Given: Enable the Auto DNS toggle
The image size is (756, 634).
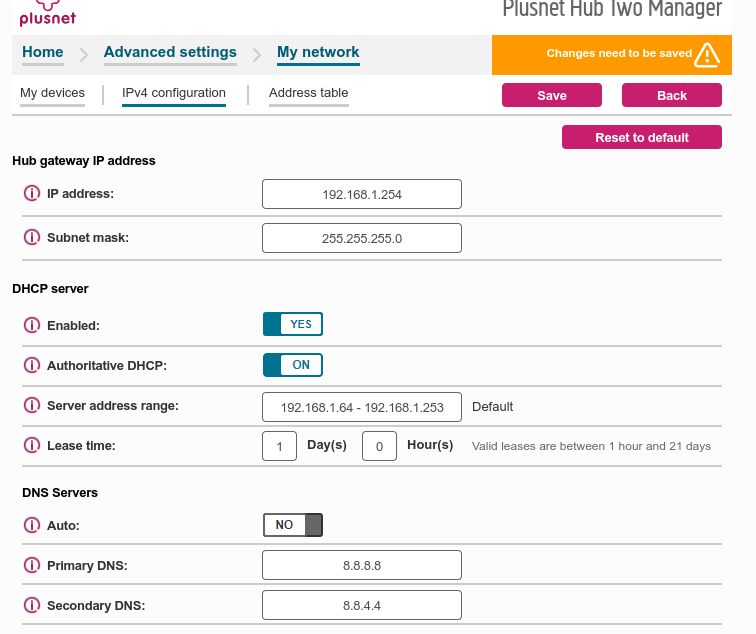Looking at the screenshot, I should pos(292,525).
